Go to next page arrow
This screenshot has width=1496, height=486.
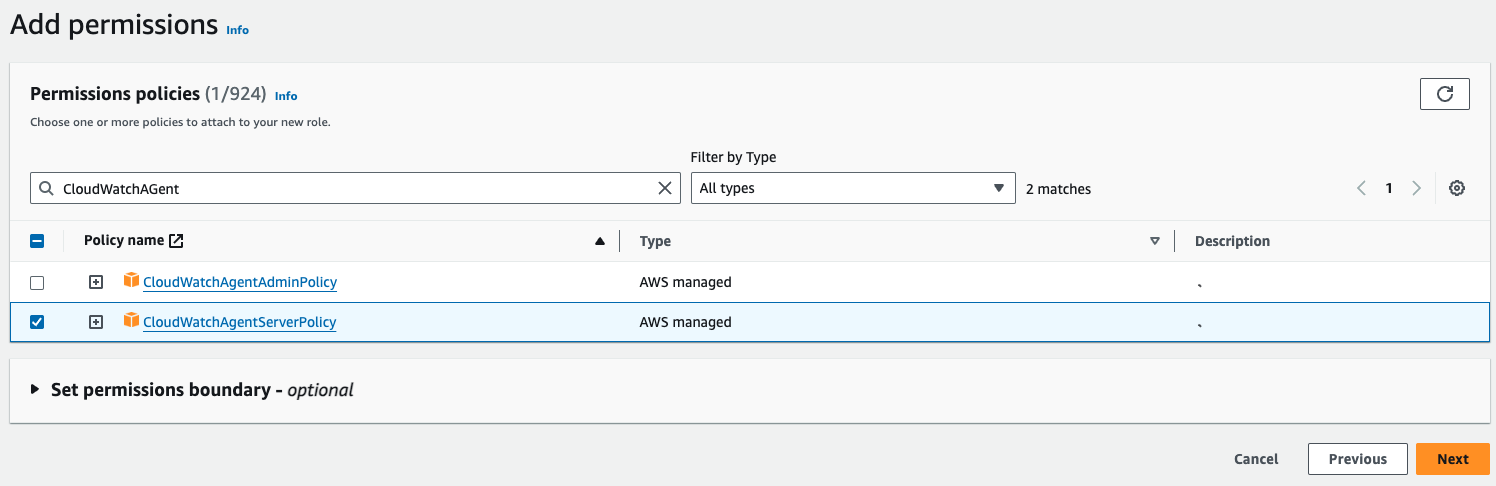click(x=1416, y=188)
